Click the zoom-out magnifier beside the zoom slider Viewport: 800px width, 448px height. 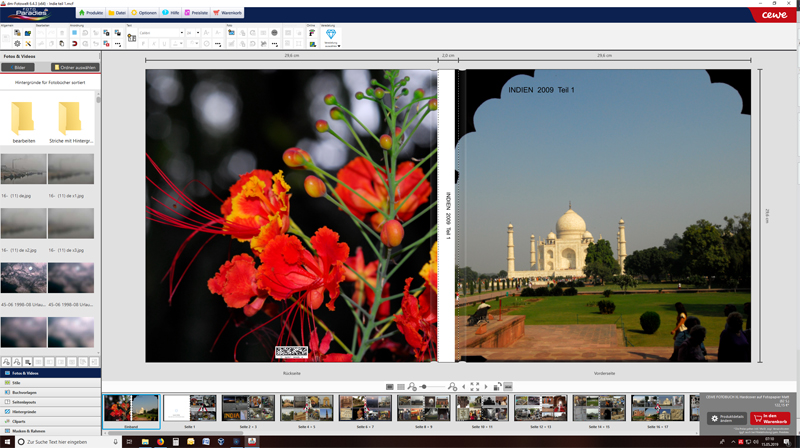click(412, 386)
